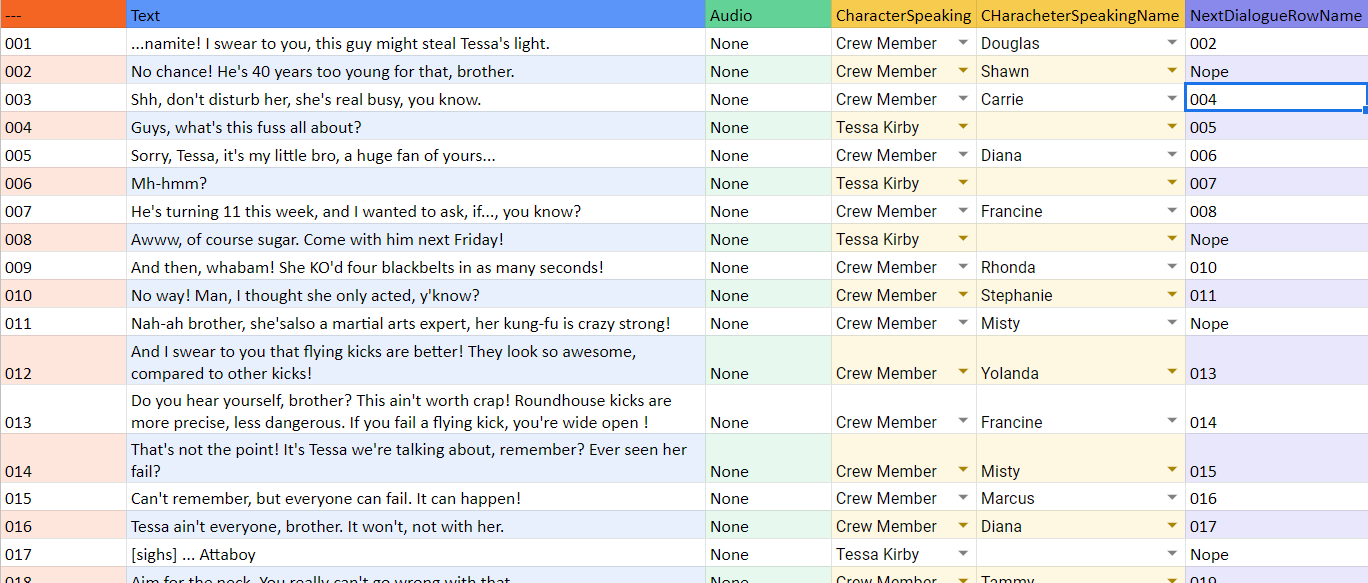Select the CharacterSpeaking column header

coord(903,15)
